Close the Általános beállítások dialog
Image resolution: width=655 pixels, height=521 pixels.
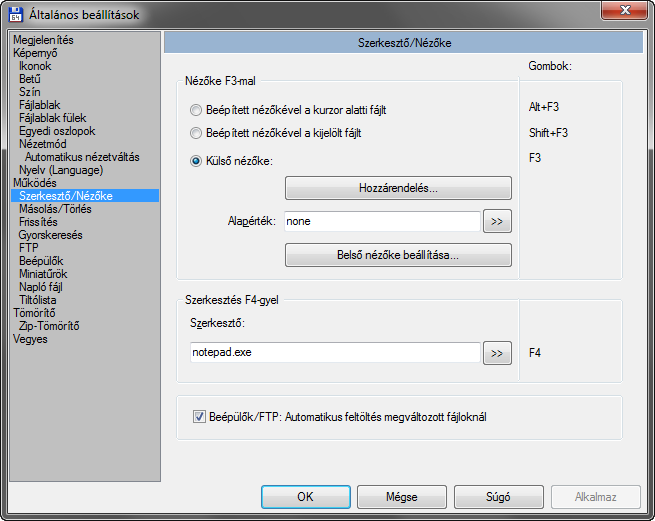[624, 10]
